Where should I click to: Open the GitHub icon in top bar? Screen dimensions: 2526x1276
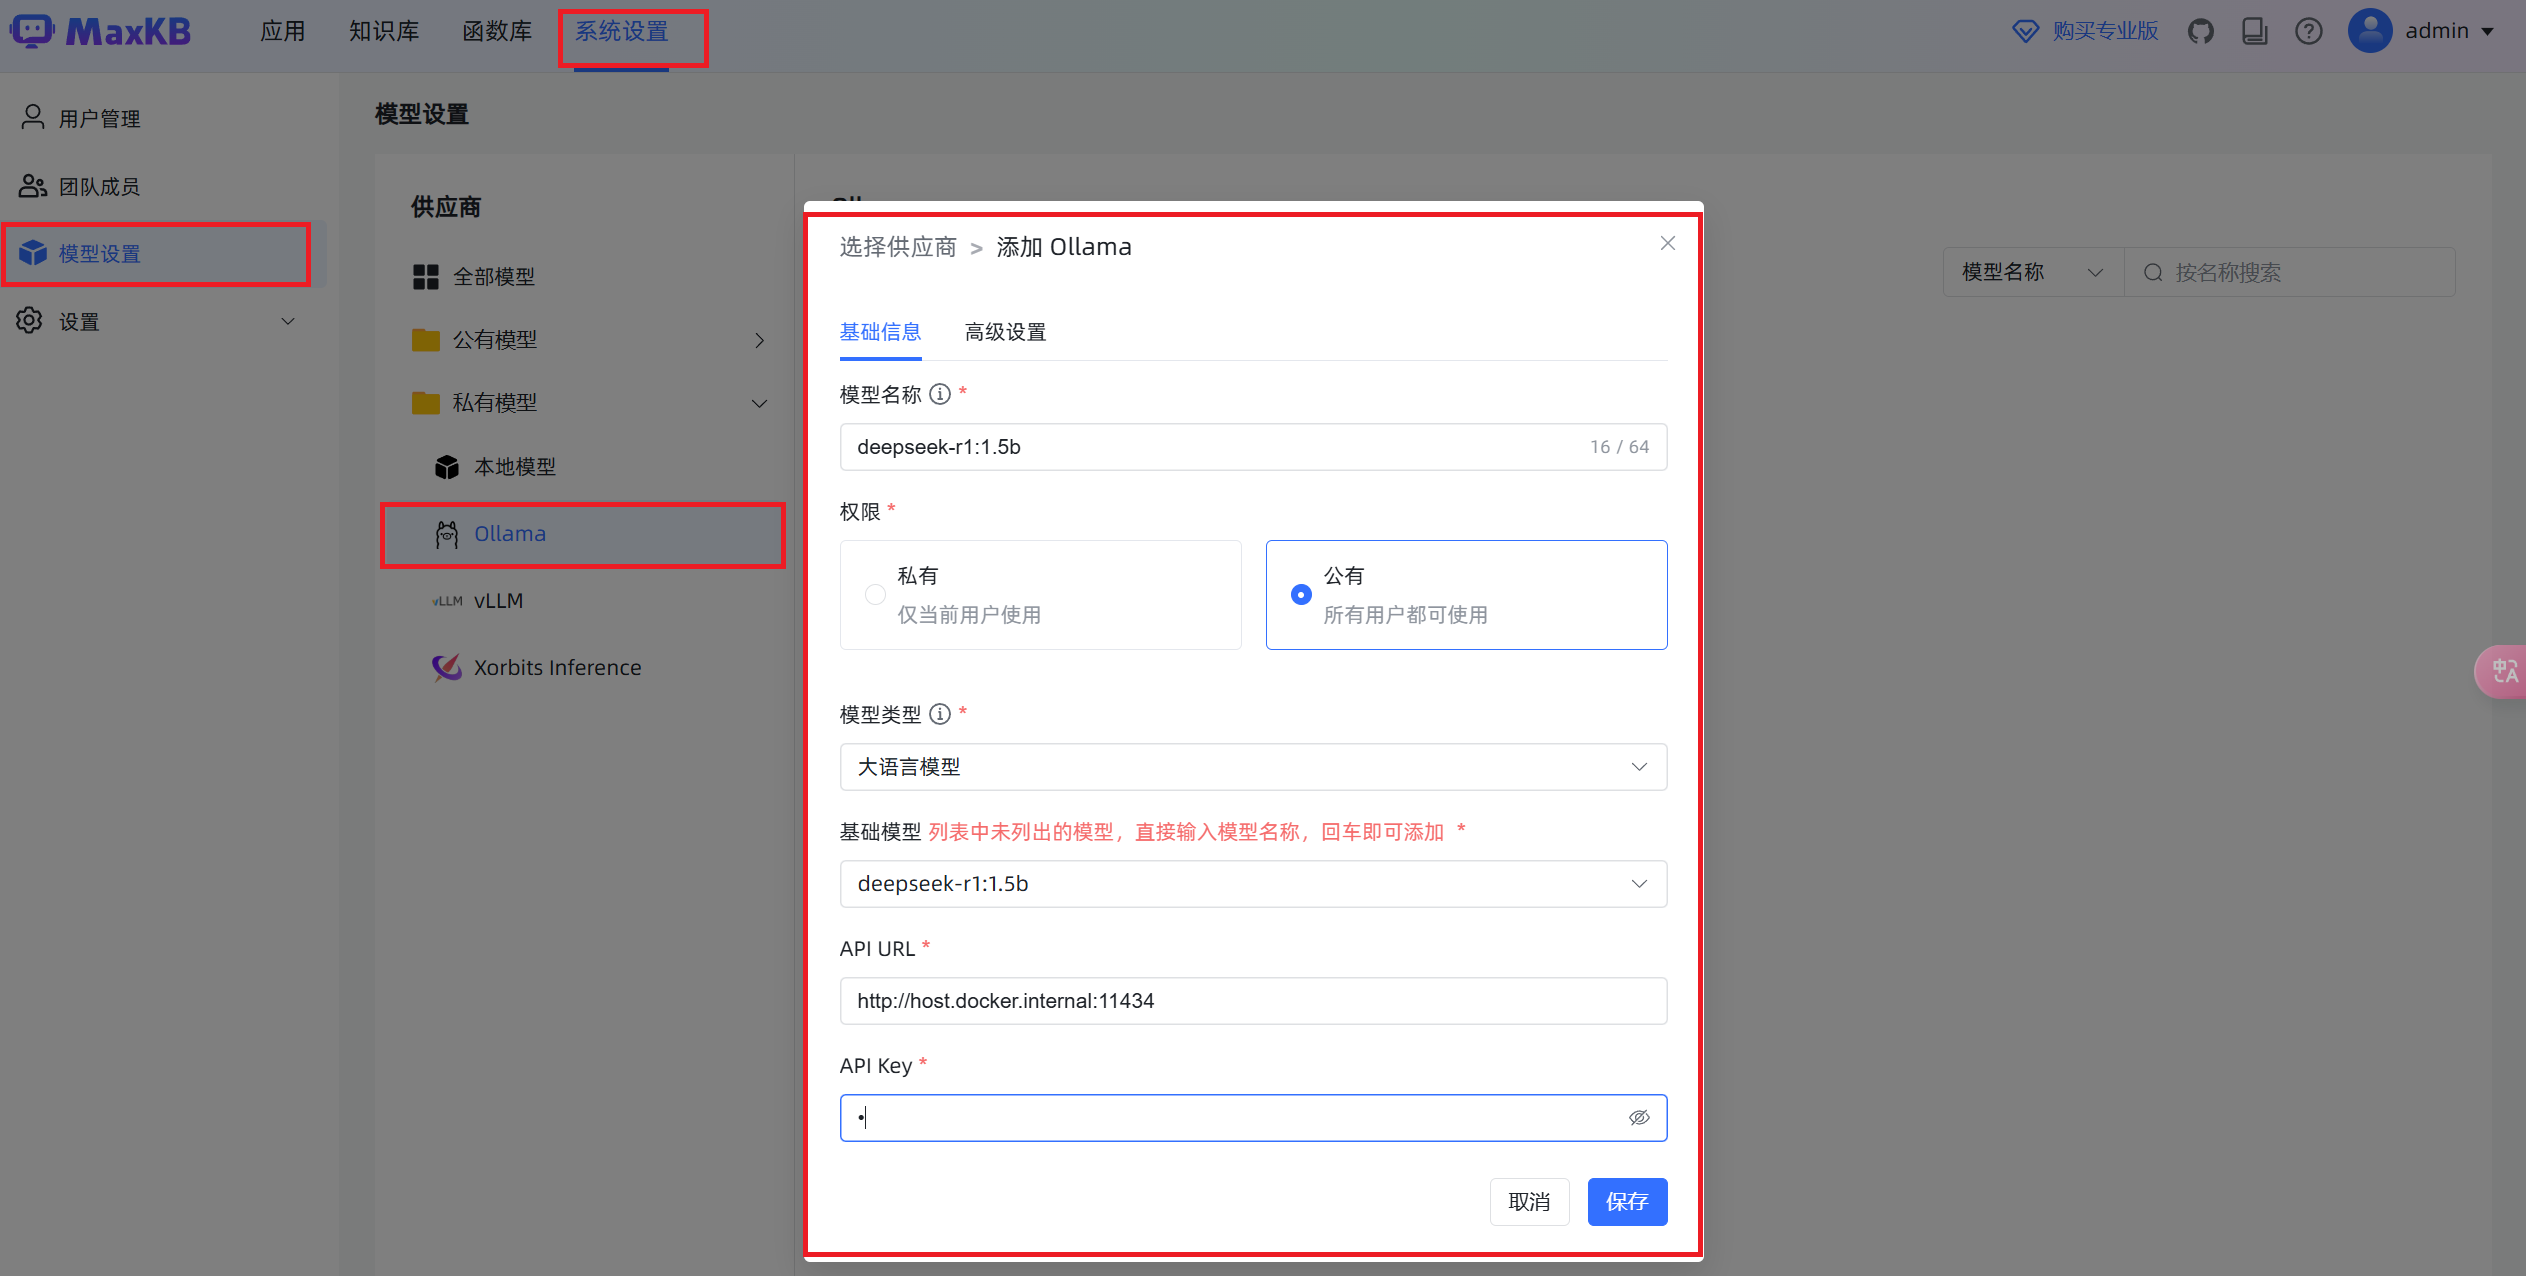click(2201, 31)
